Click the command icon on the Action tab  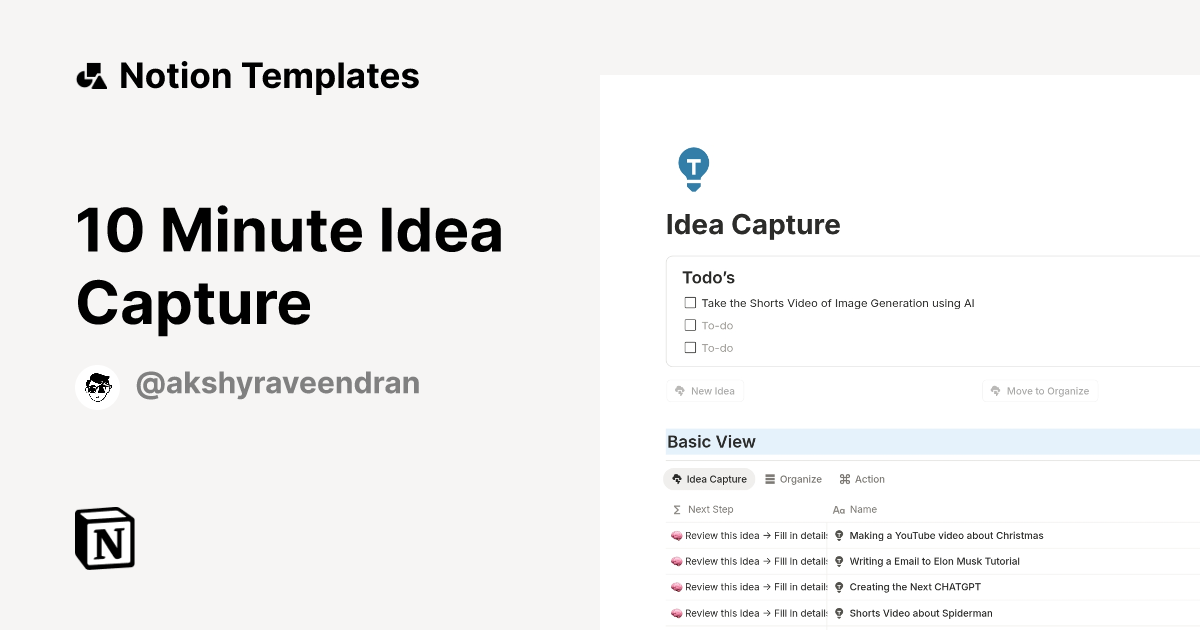click(846, 479)
